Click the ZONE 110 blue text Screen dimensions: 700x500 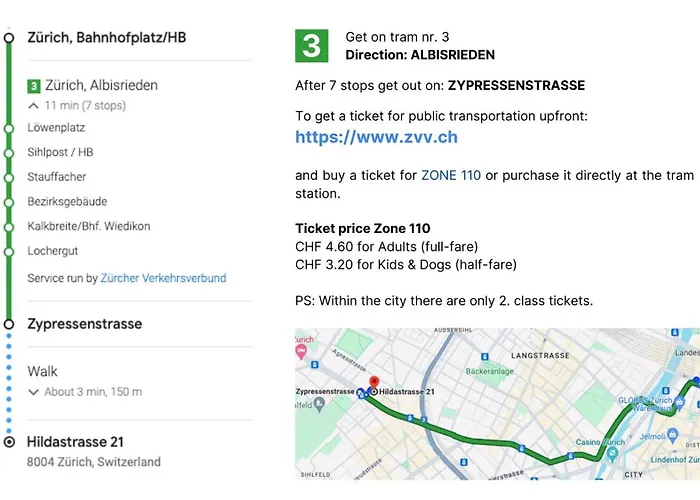point(451,175)
